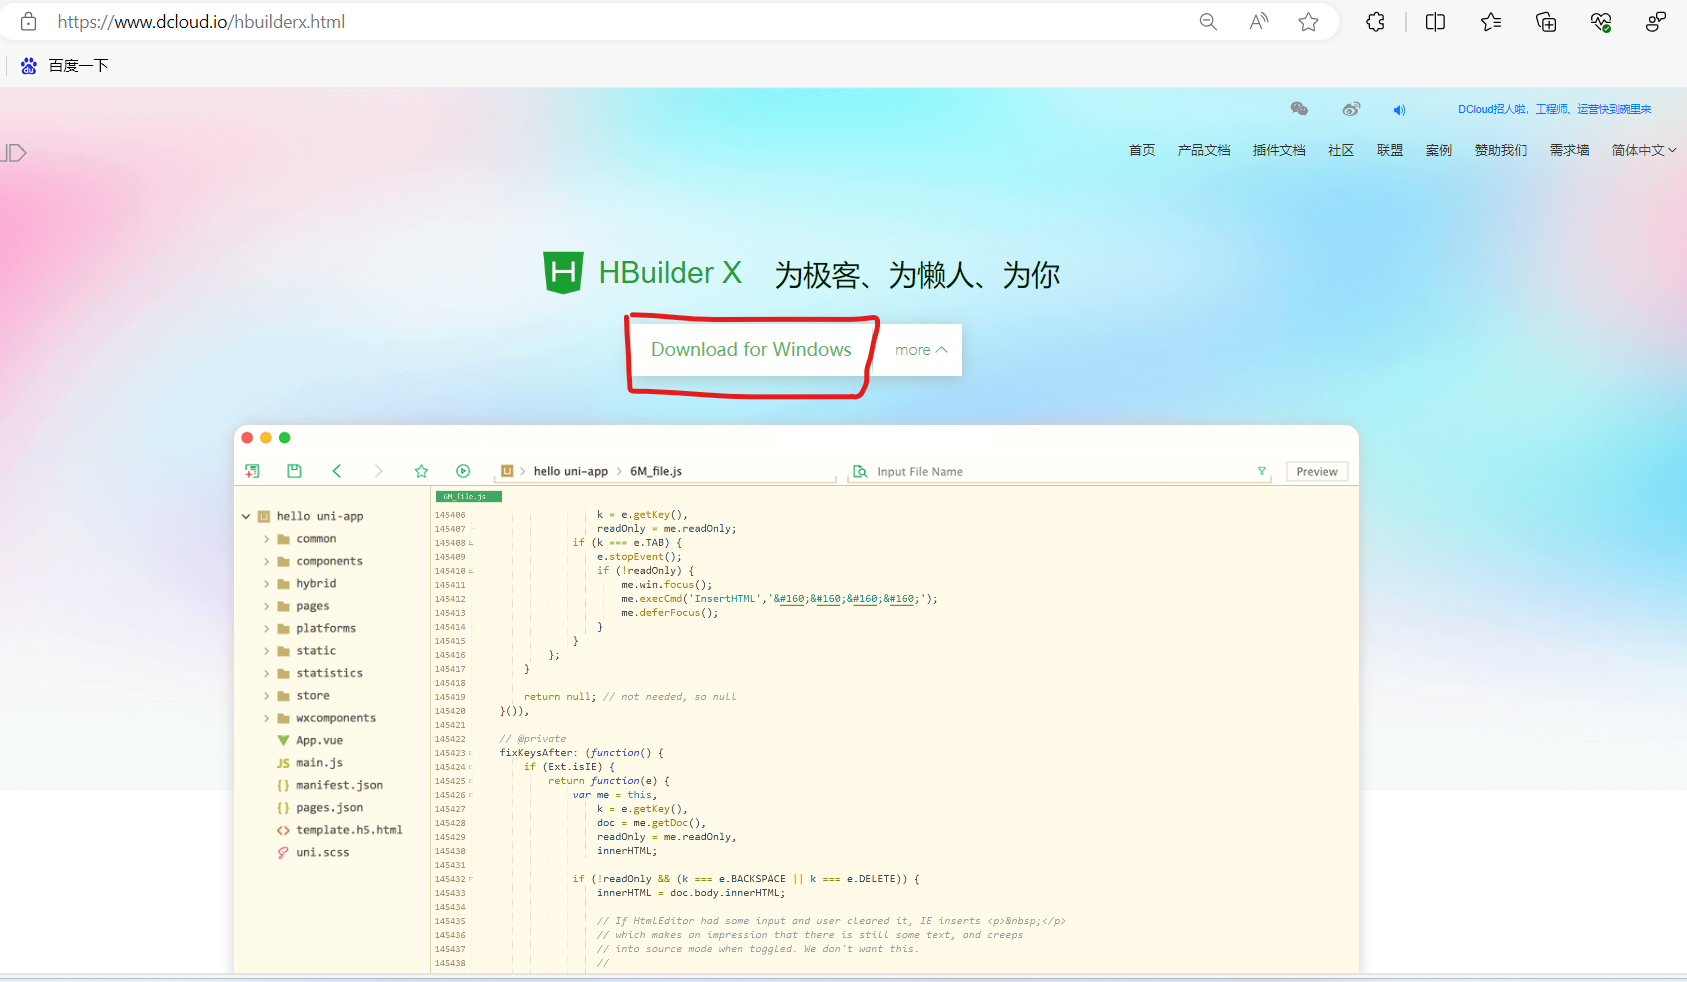Screen dimensions: 1687x982
Task: Open the Read Aloud icon
Action: [1259, 22]
